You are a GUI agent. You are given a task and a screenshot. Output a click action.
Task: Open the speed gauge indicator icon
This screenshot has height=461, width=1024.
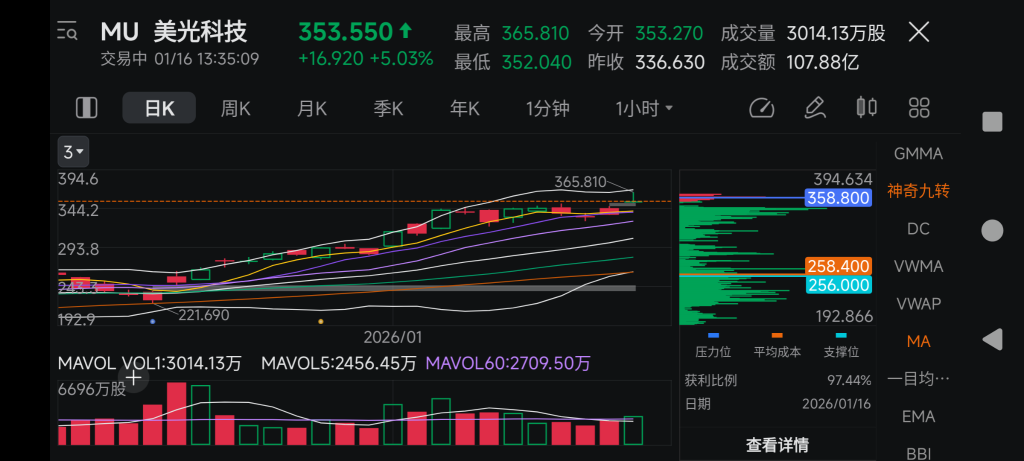[x=761, y=108]
